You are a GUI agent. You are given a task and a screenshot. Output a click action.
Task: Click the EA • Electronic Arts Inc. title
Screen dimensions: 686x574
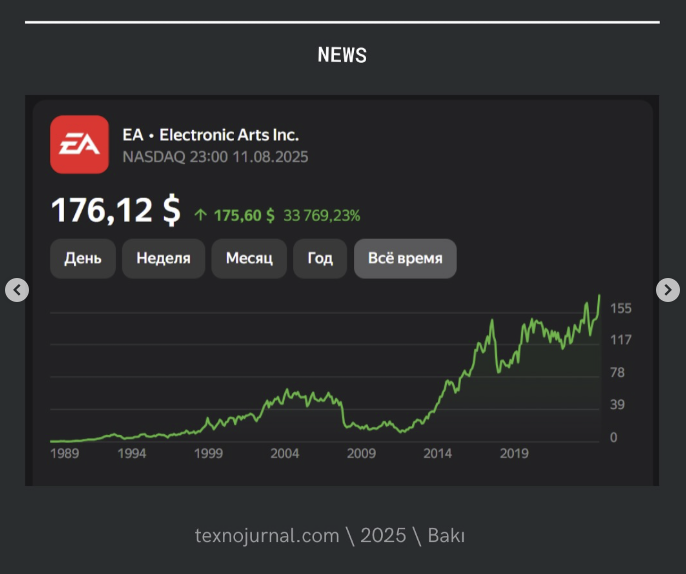pyautogui.click(x=210, y=135)
